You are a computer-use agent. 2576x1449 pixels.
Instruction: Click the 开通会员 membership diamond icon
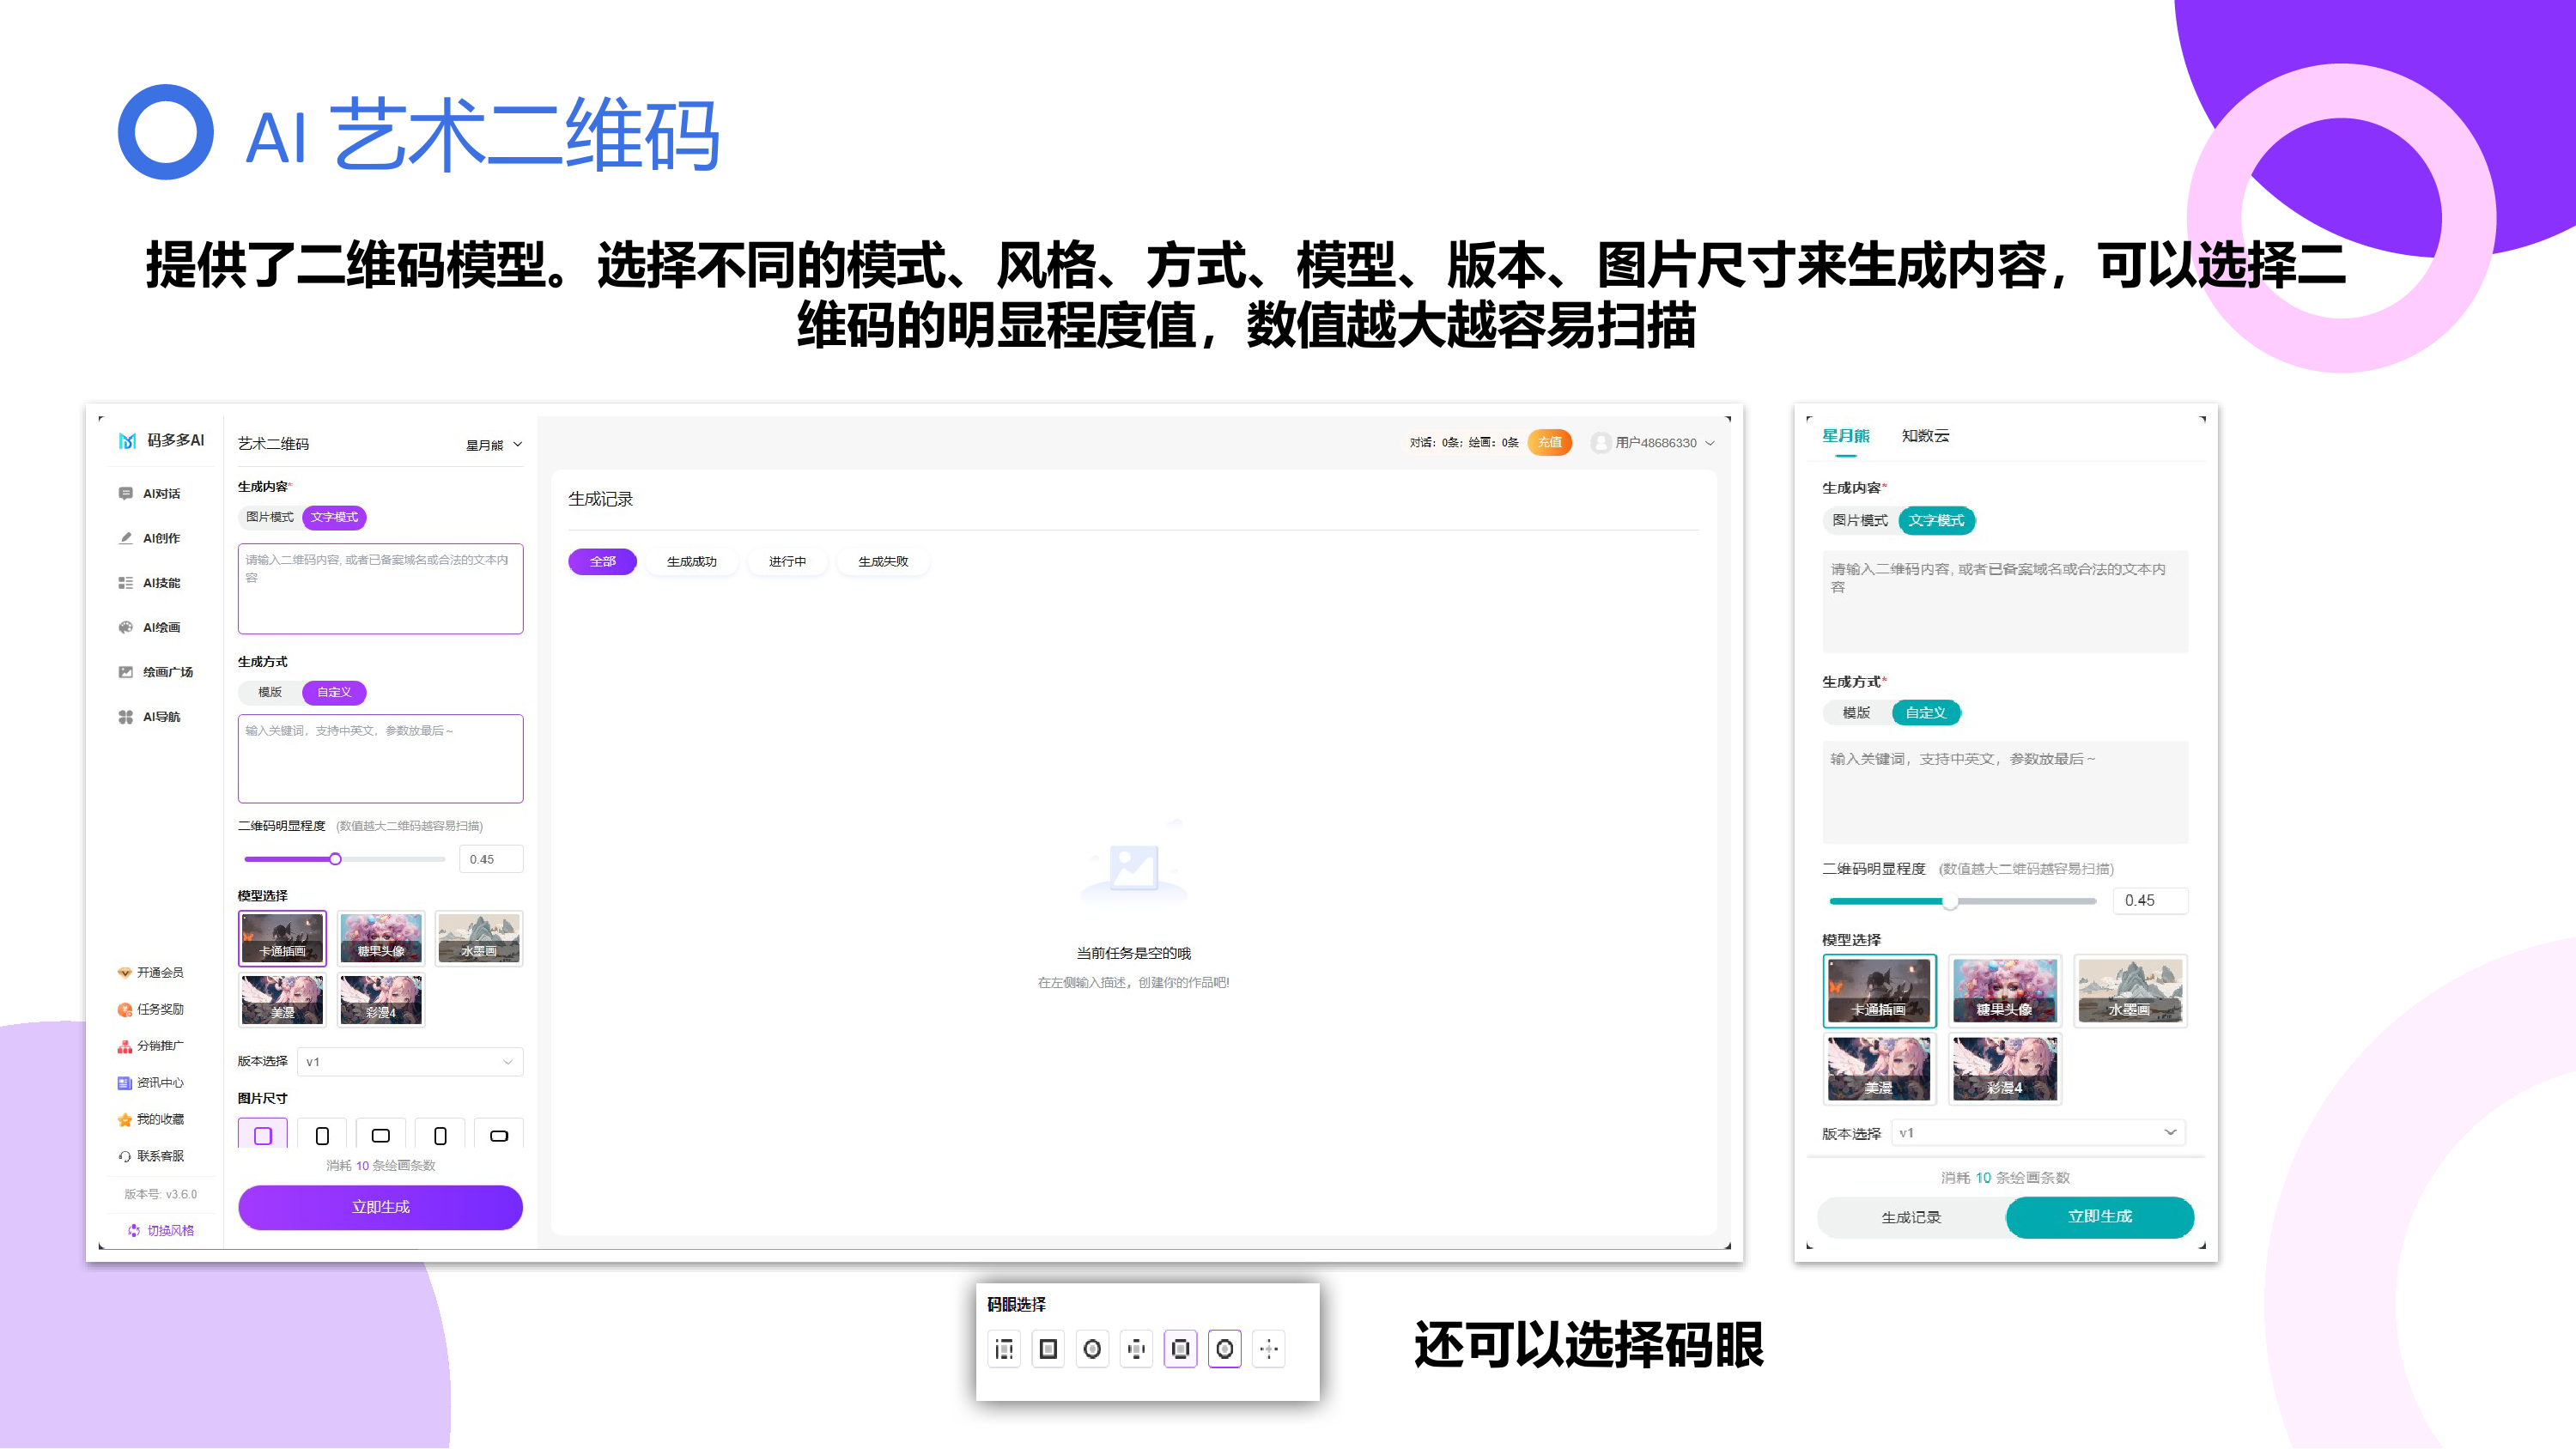pos(124,973)
